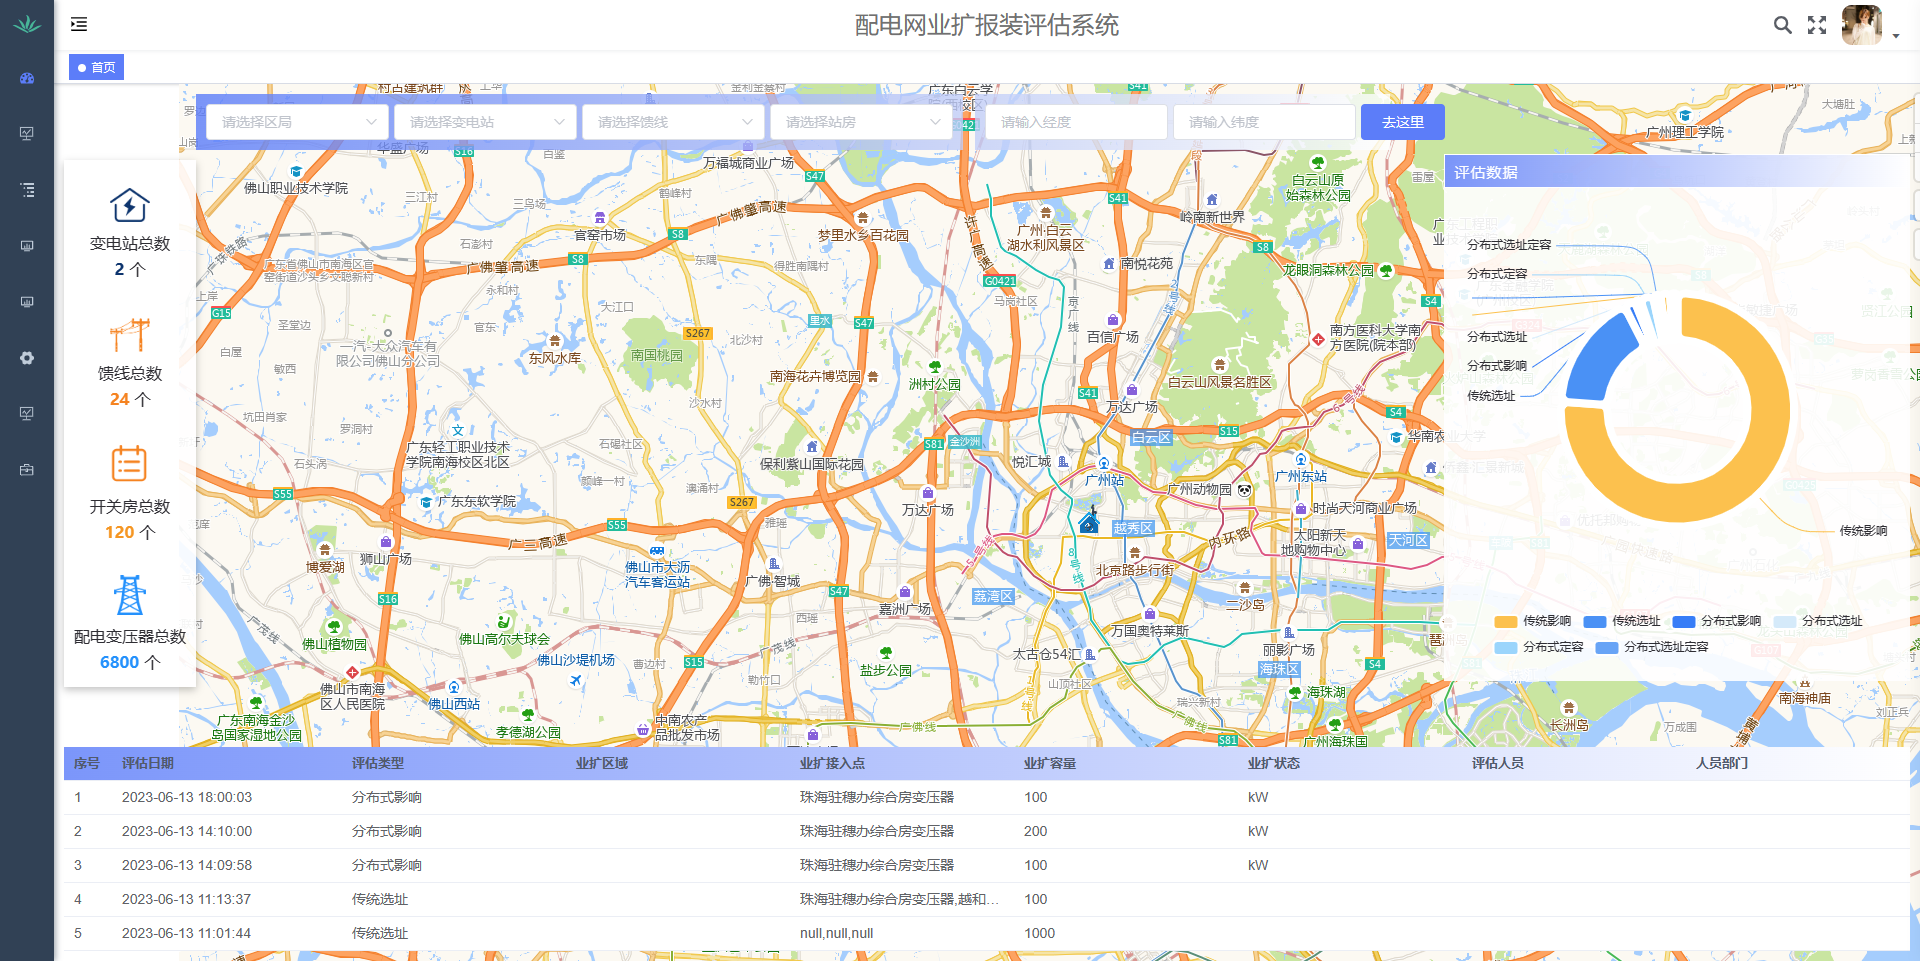Click the blue transformer tower icon
The height and width of the screenshot is (961, 1920).
130,595
